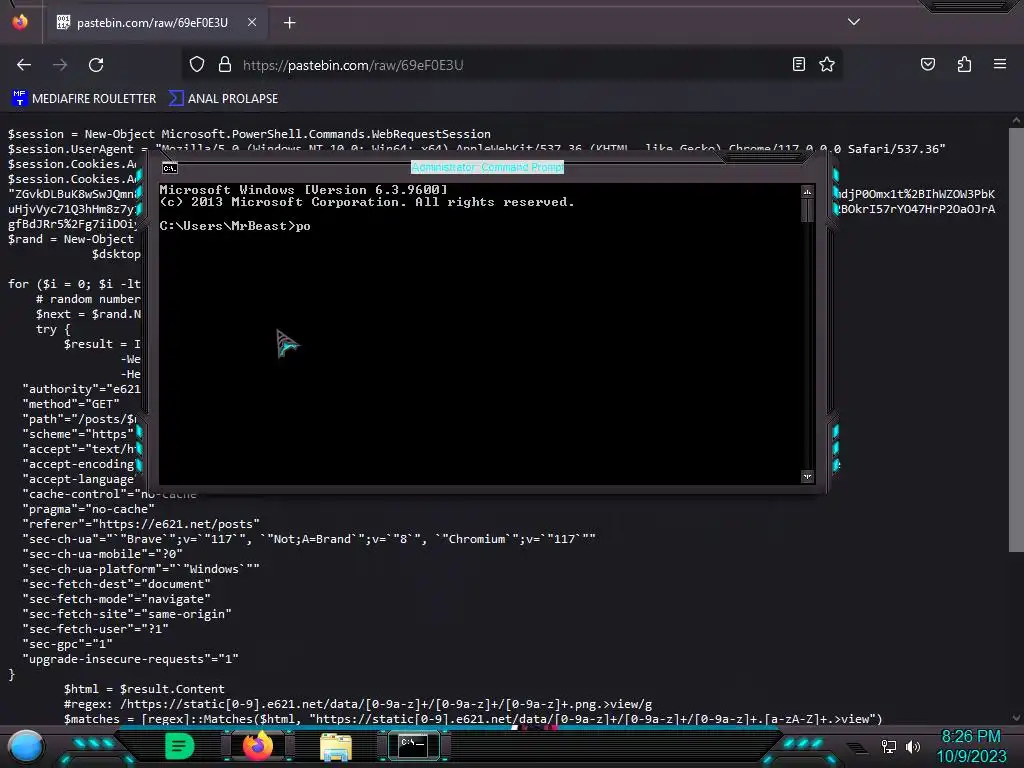Click the '#regex:' comment line
1024x768 pixels.
(x=357, y=704)
